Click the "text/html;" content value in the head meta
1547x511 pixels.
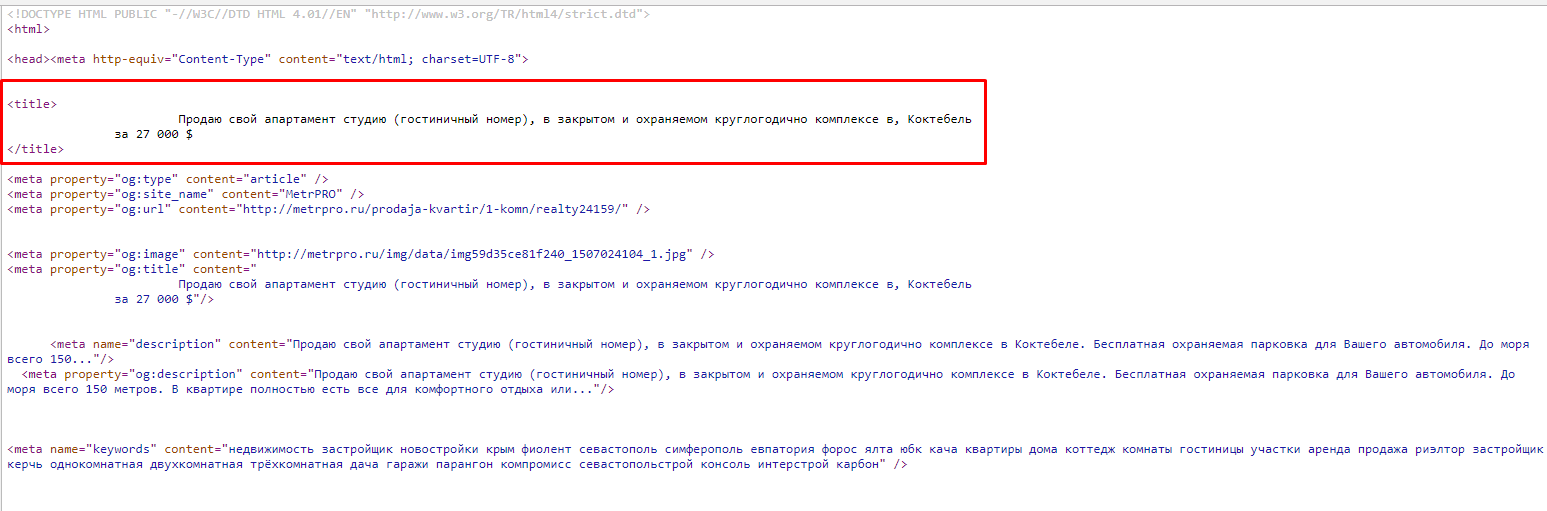click(x=378, y=59)
